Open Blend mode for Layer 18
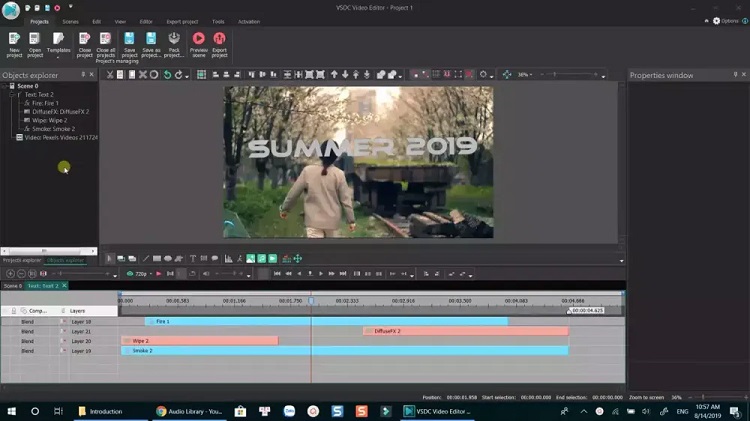This screenshot has width=750, height=421. 27,321
